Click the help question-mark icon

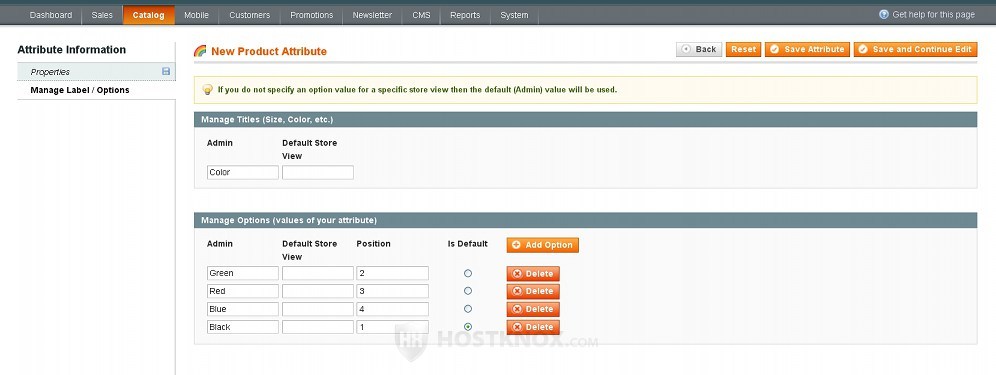point(884,14)
